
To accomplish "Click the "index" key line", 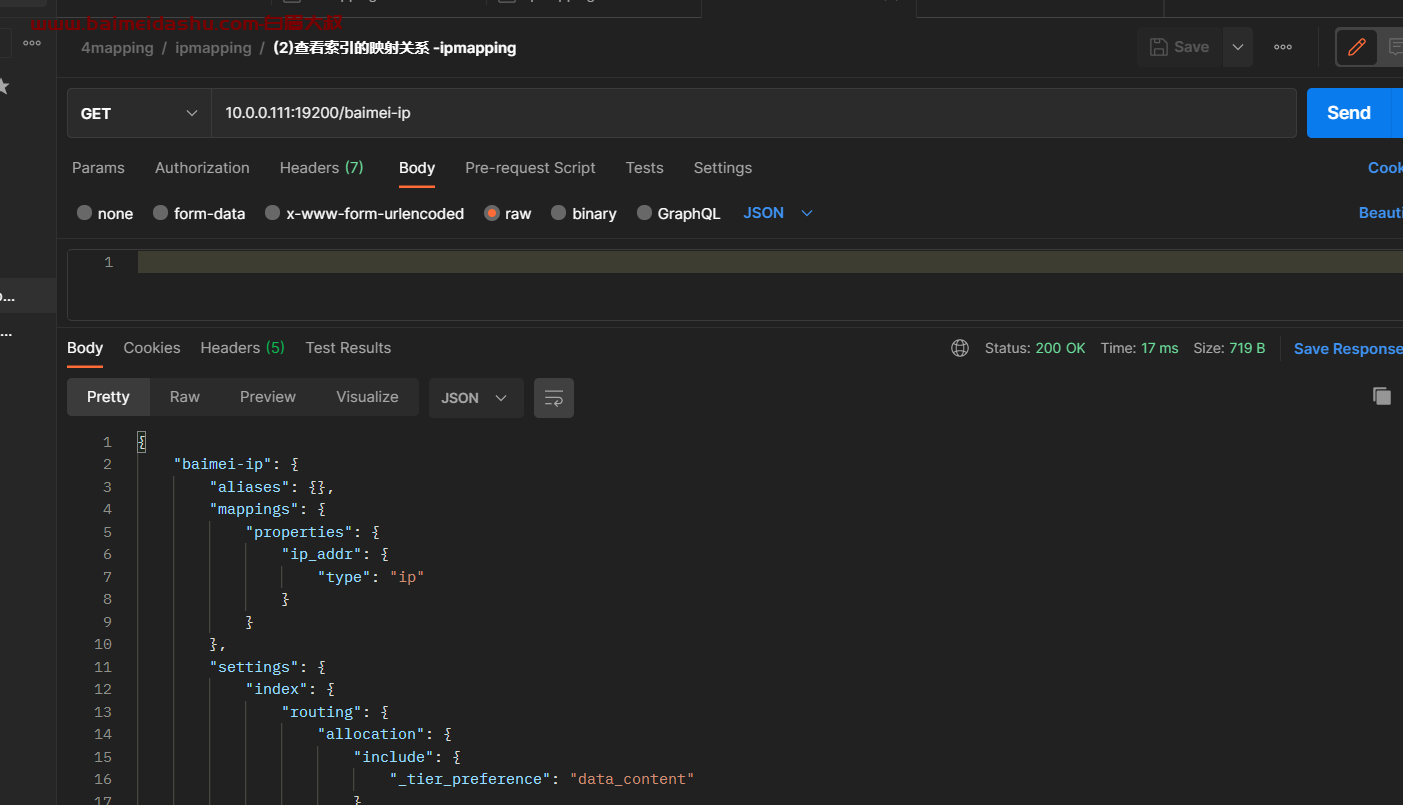I will pyautogui.click(x=277, y=689).
